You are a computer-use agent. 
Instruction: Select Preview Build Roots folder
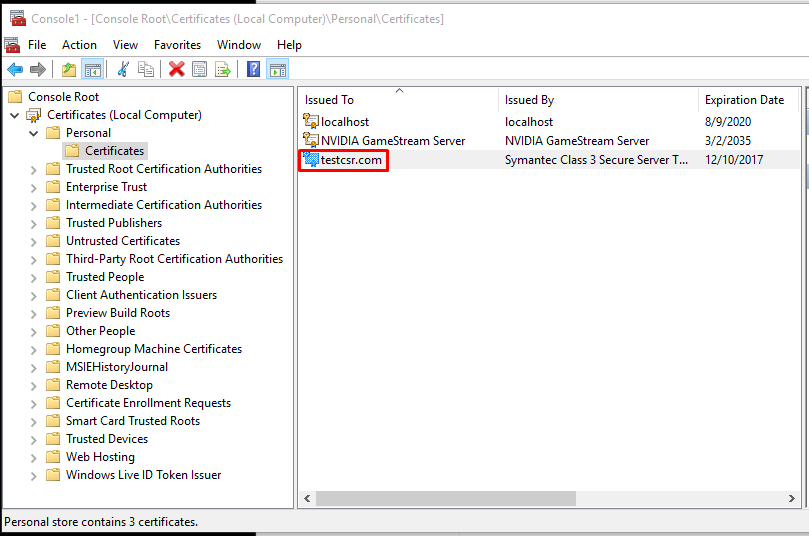click(108, 313)
